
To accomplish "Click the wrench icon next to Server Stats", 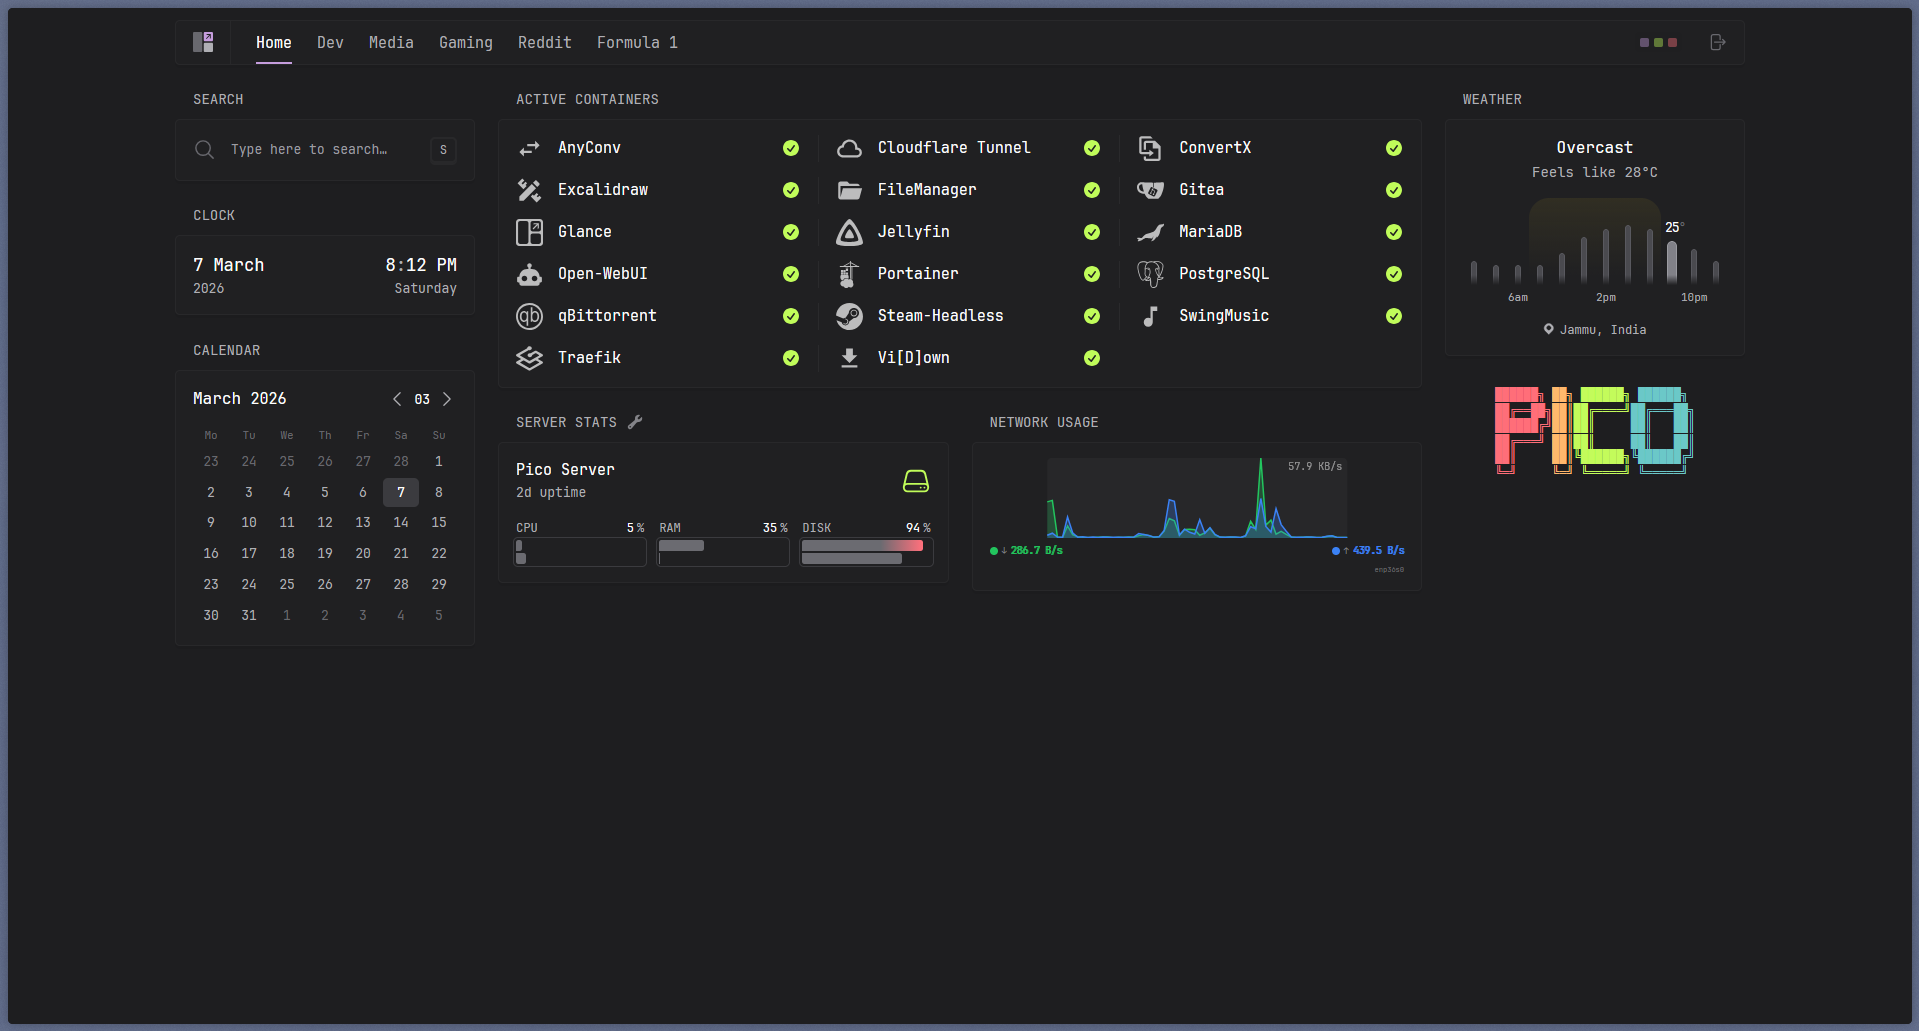I will [636, 422].
